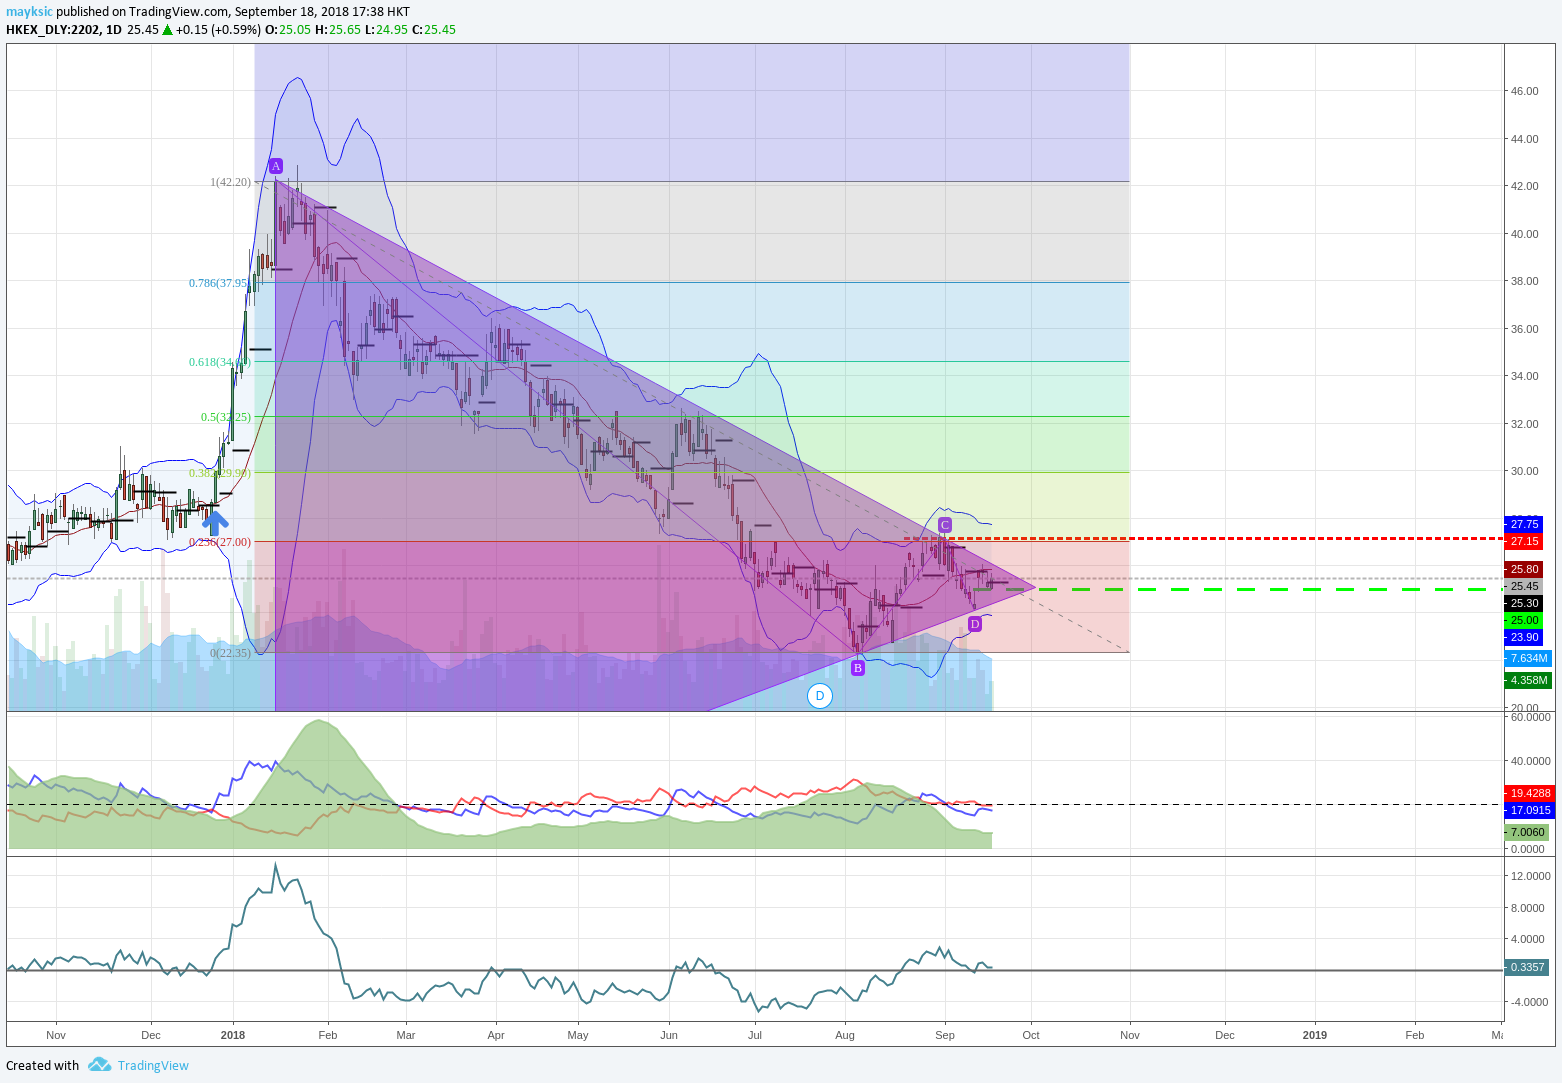1562x1083 pixels.
Task: Click the Jun label on time axis
Action: point(669,1035)
